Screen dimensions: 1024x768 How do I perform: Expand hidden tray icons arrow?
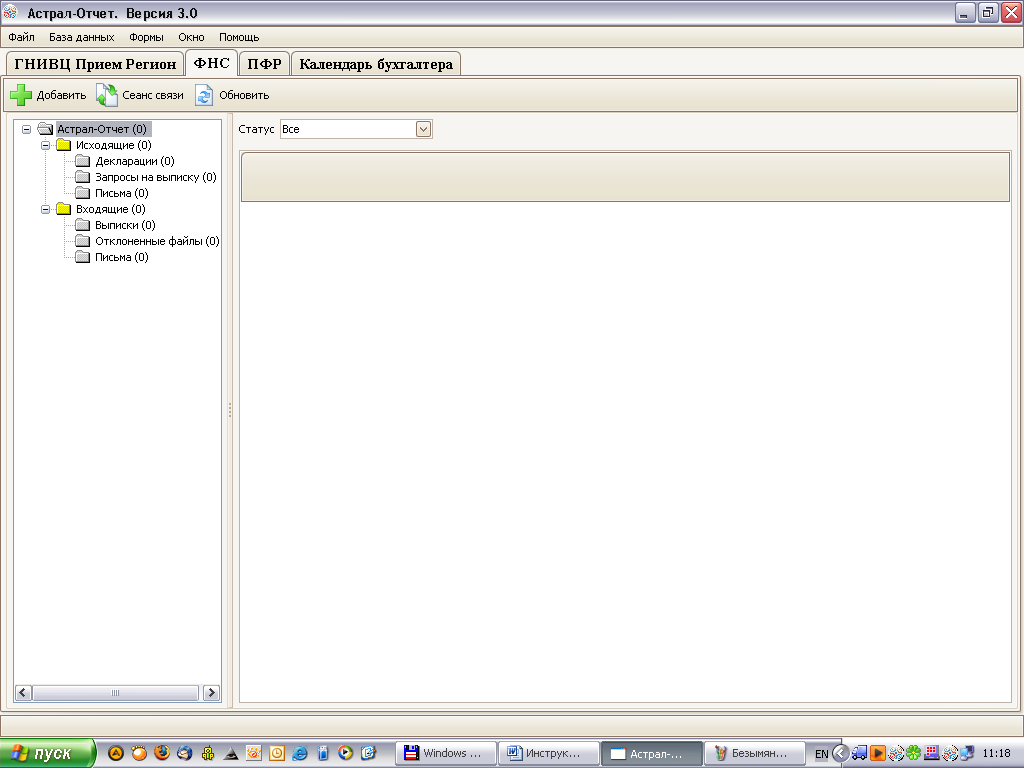840,754
